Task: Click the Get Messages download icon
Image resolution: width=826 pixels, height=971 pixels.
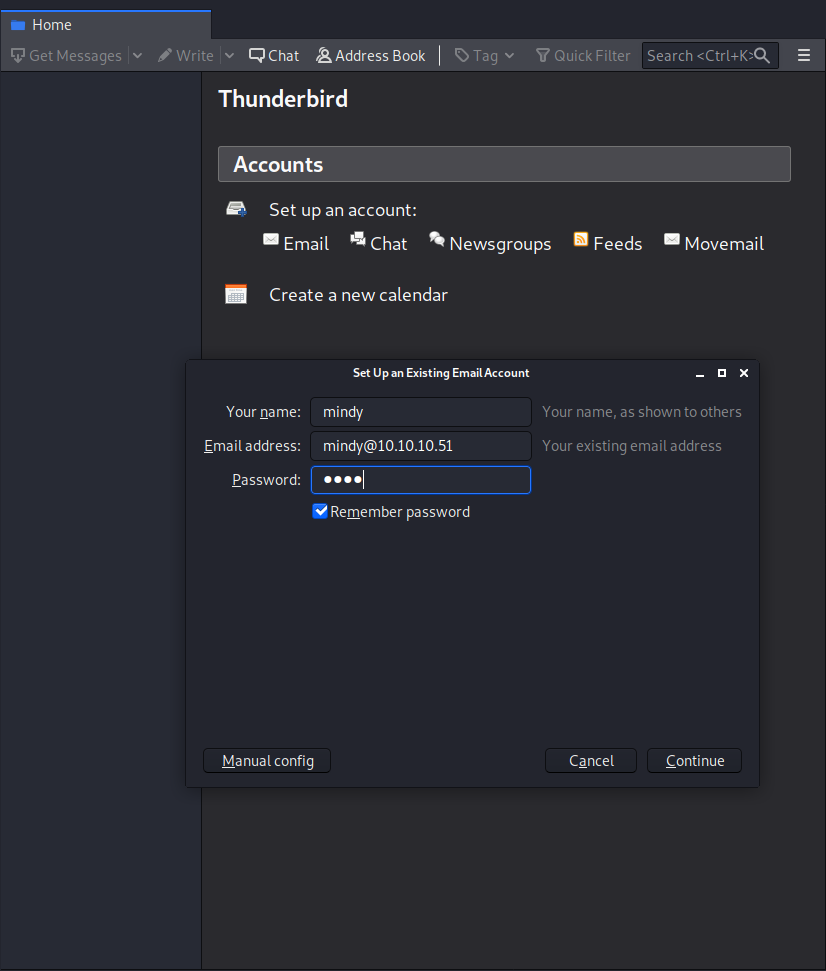Action: [18, 56]
